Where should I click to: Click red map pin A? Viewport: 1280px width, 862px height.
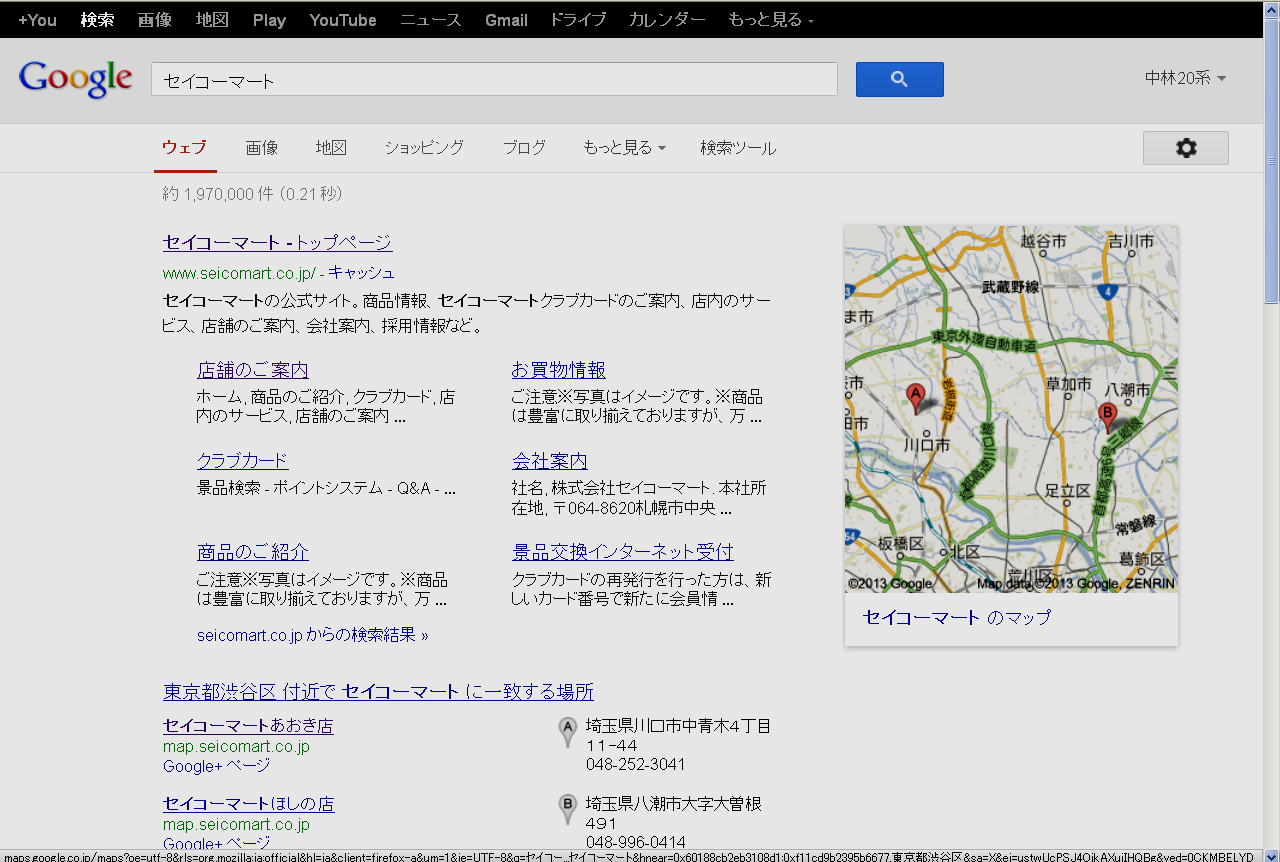tap(915, 398)
